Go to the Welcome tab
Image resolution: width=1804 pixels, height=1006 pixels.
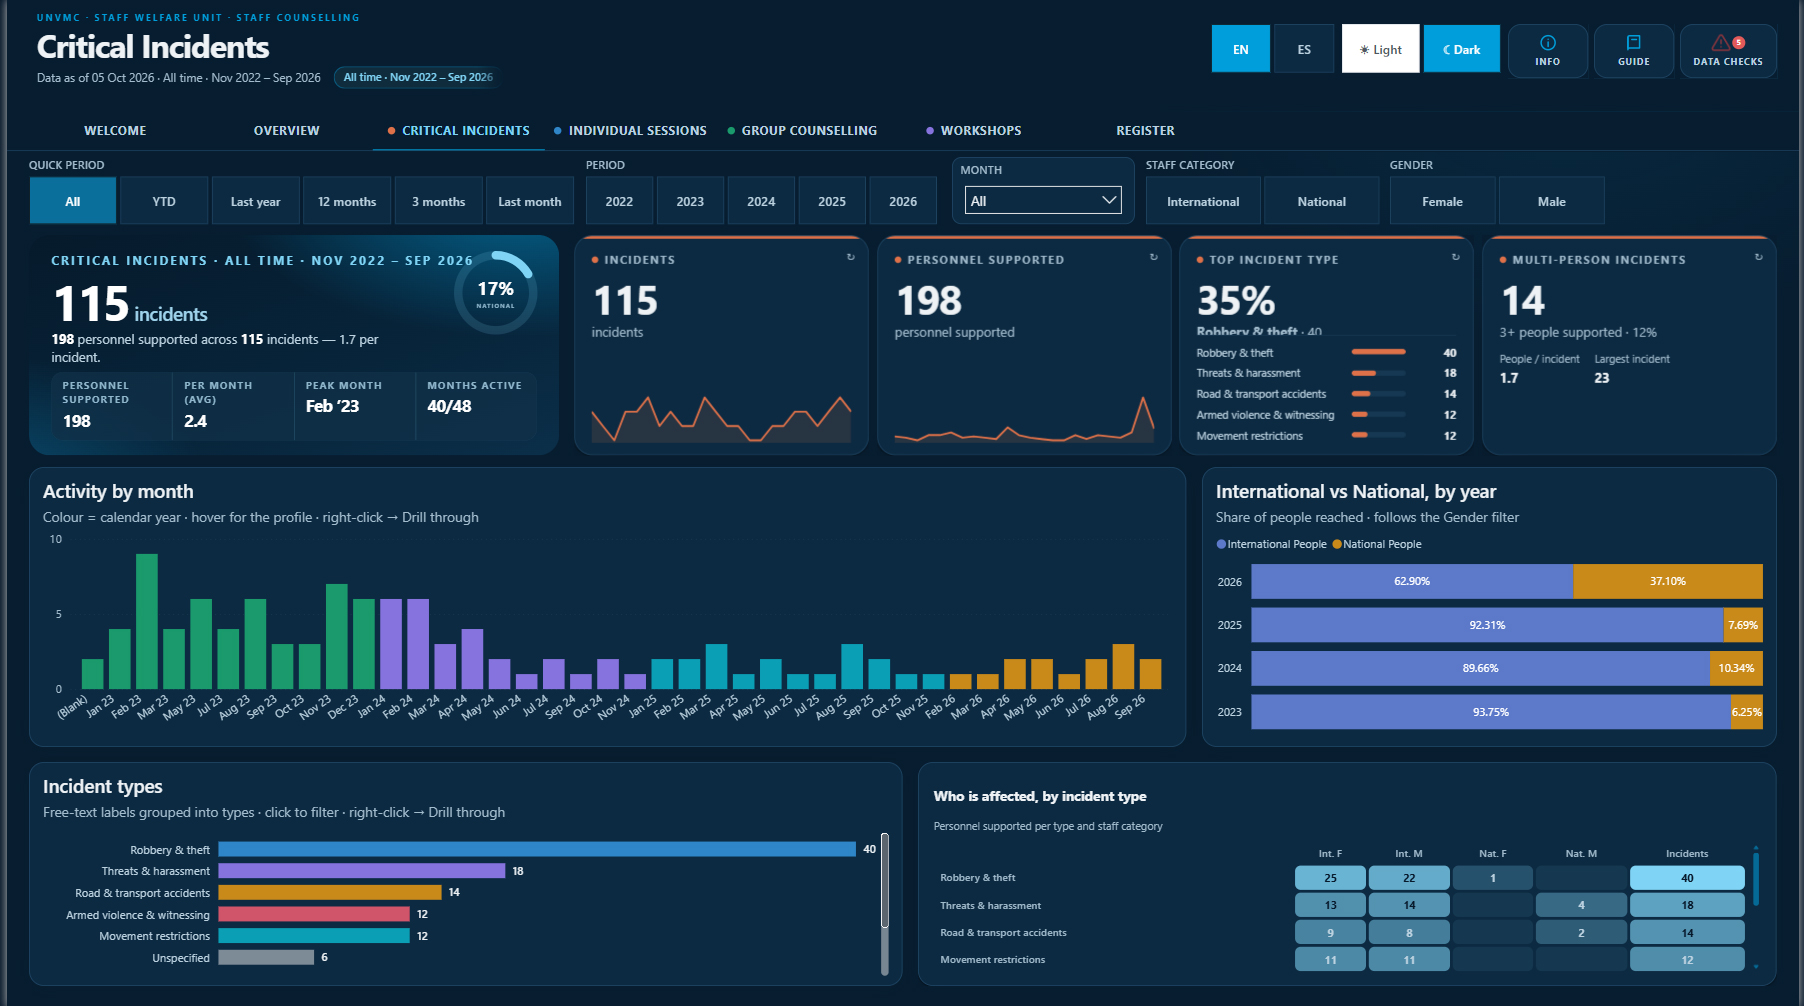[x=115, y=131]
